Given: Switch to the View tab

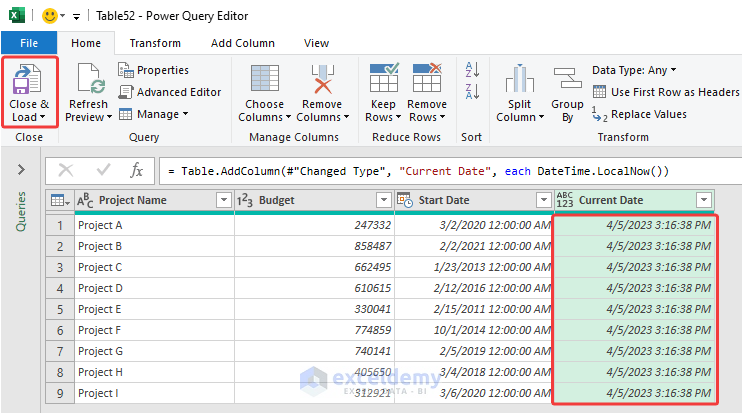Looking at the screenshot, I should click(x=316, y=43).
